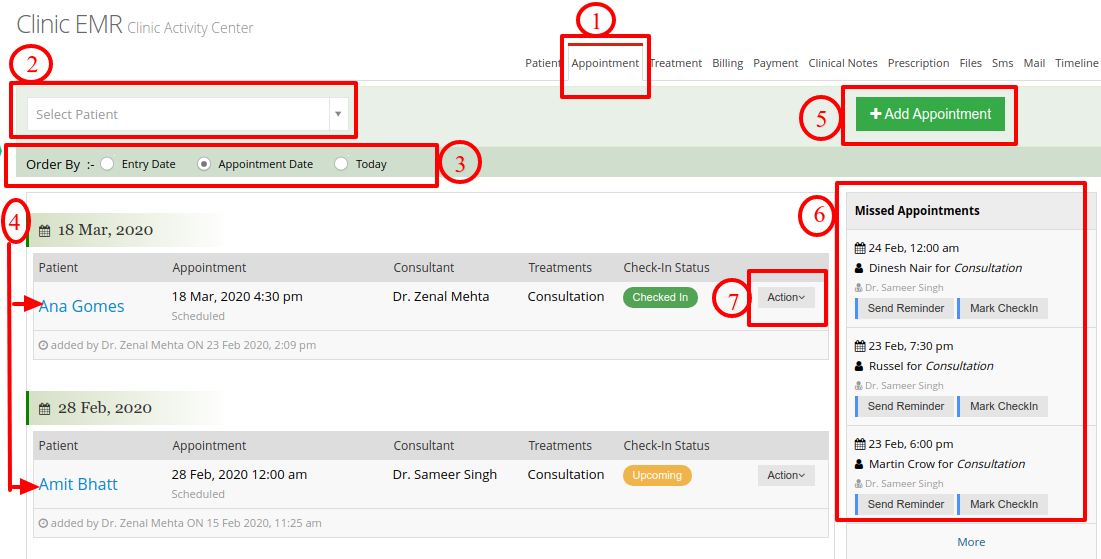Click calendar icon beside 28 Feb, 2020

44,409
